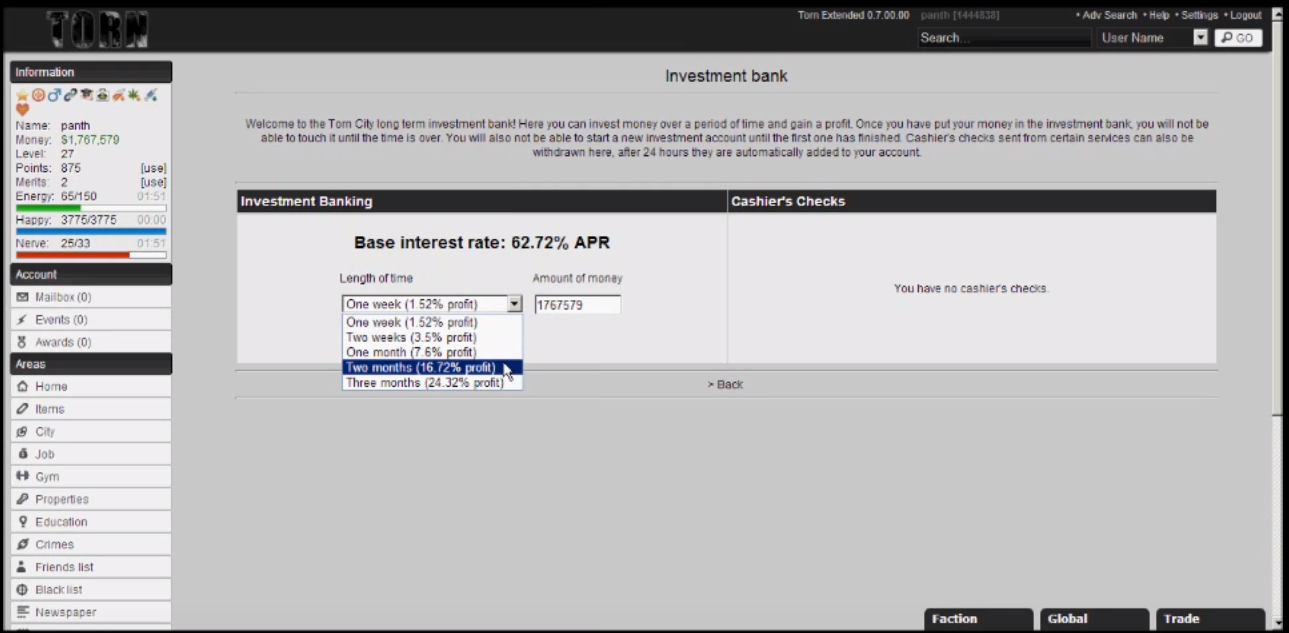Open the Properties area
Screen dimensions: 1289x633
coord(61,499)
